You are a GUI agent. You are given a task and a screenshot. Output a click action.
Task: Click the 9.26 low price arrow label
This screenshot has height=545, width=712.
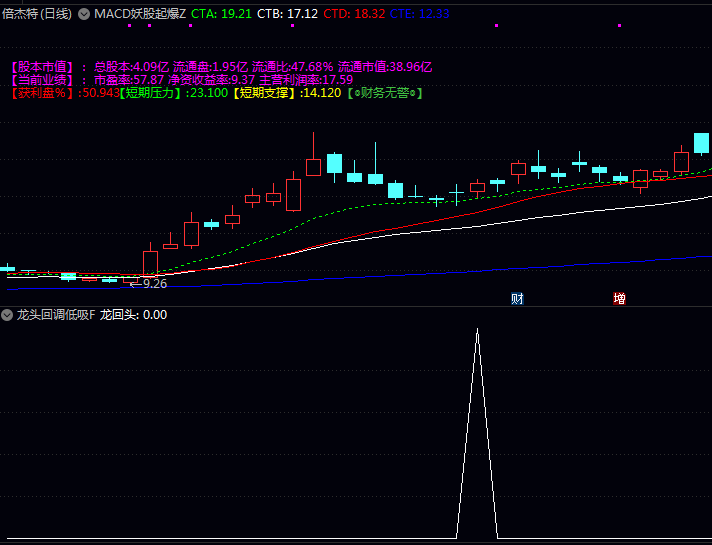click(x=150, y=284)
